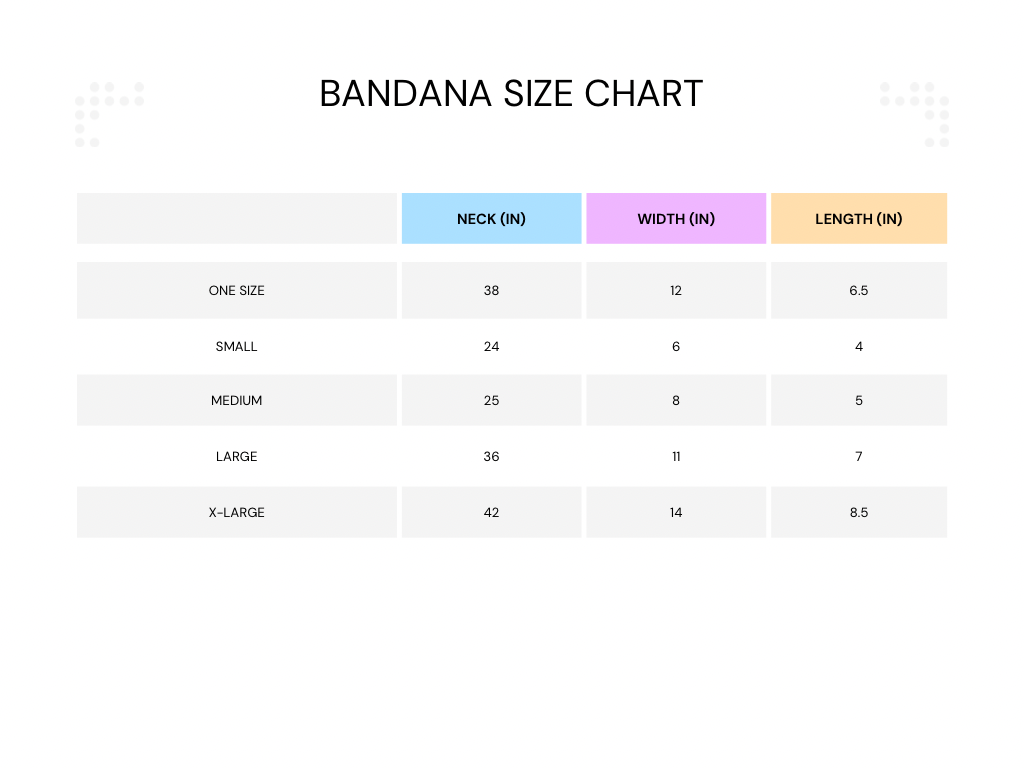
Task: Click the ONE SIZE row label
Action: click(237, 291)
